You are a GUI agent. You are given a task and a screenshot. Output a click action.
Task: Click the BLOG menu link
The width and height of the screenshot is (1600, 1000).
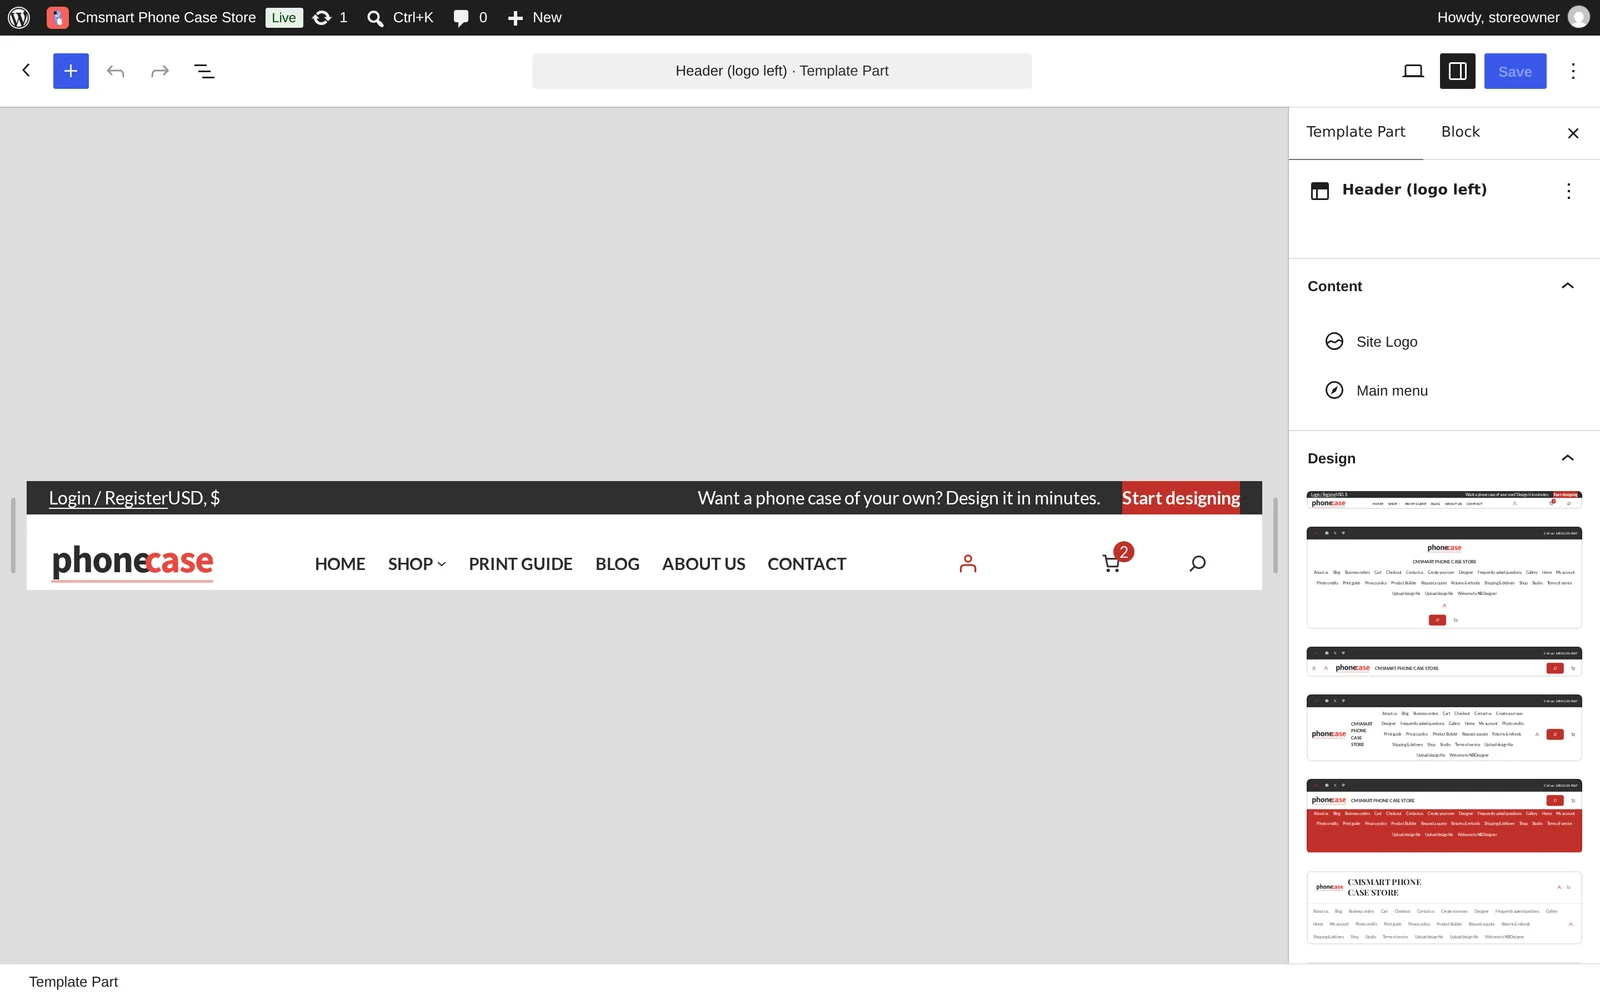click(617, 564)
